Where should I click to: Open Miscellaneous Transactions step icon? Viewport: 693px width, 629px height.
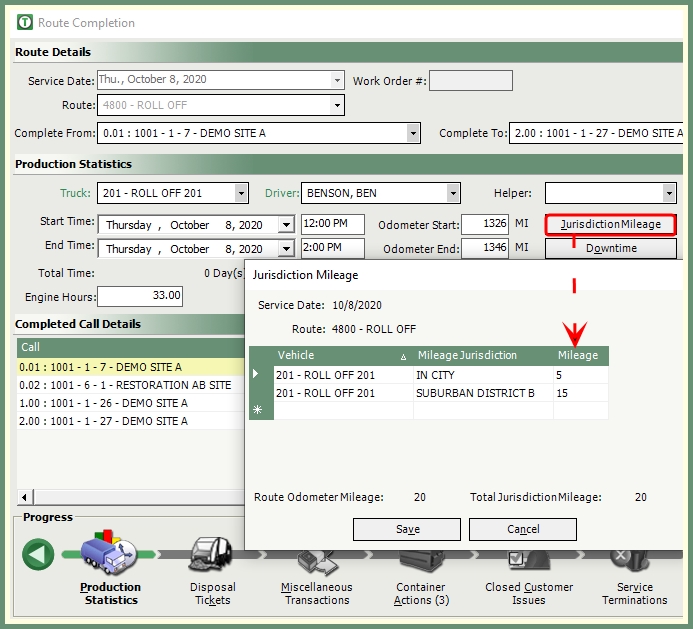tap(316, 562)
